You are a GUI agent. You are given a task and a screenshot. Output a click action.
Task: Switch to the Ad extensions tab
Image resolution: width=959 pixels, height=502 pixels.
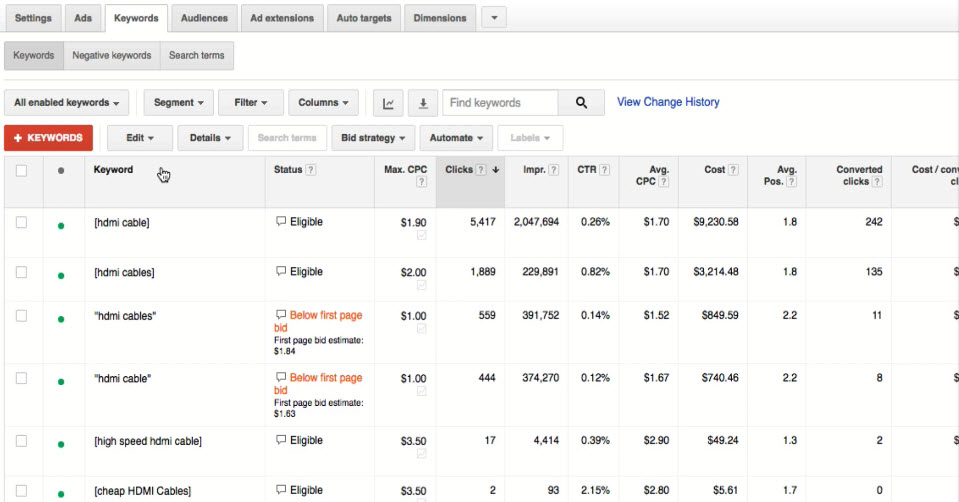click(282, 18)
